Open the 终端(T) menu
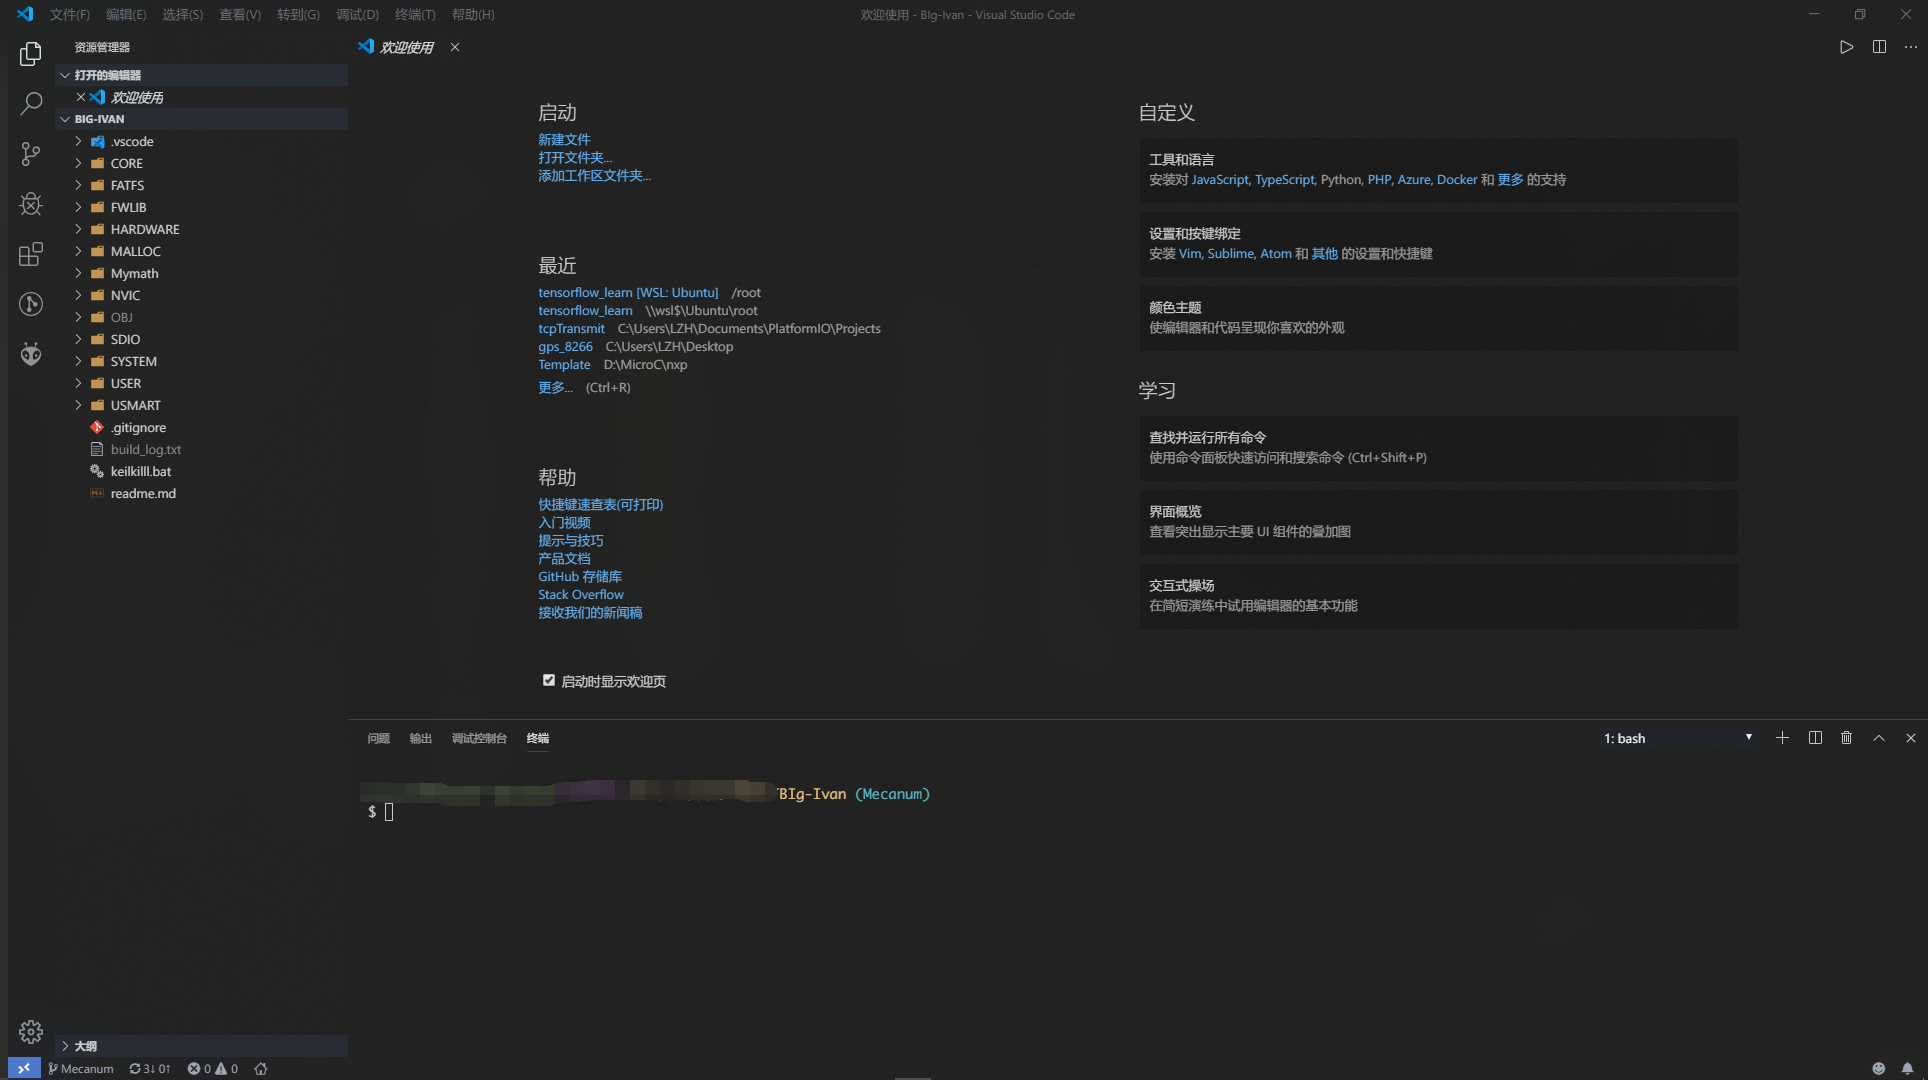This screenshot has width=1928, height=1080. click(415, 14)
